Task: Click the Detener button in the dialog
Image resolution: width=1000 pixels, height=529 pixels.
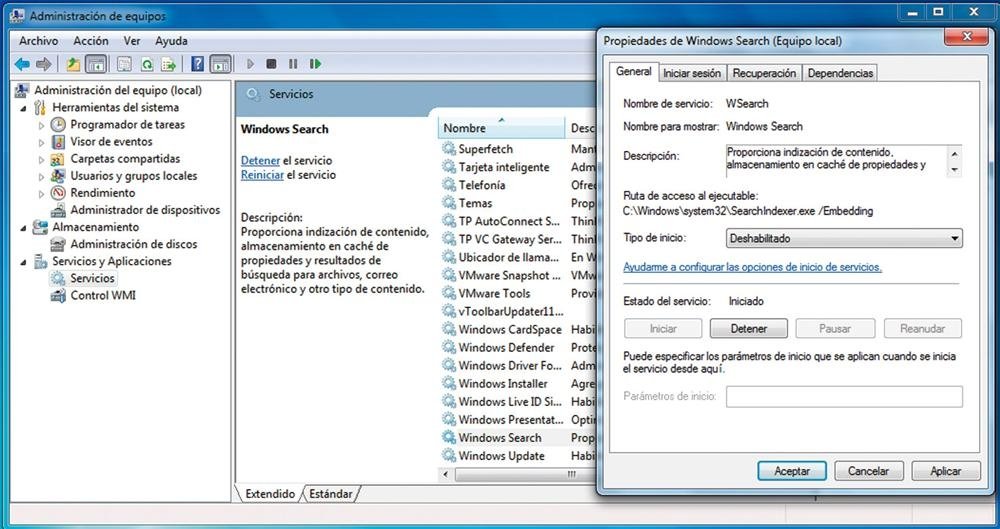Action: (x=749, y=329)
